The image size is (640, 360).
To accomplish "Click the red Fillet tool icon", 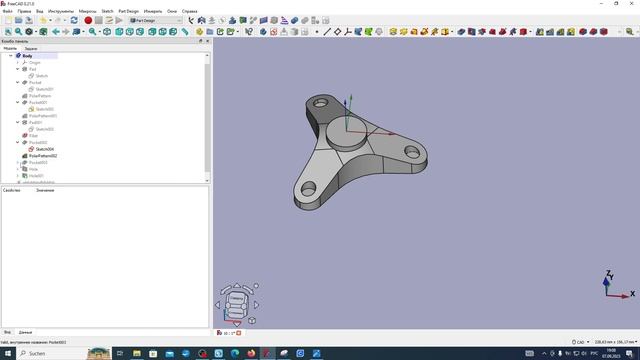I will coord(583,32).
